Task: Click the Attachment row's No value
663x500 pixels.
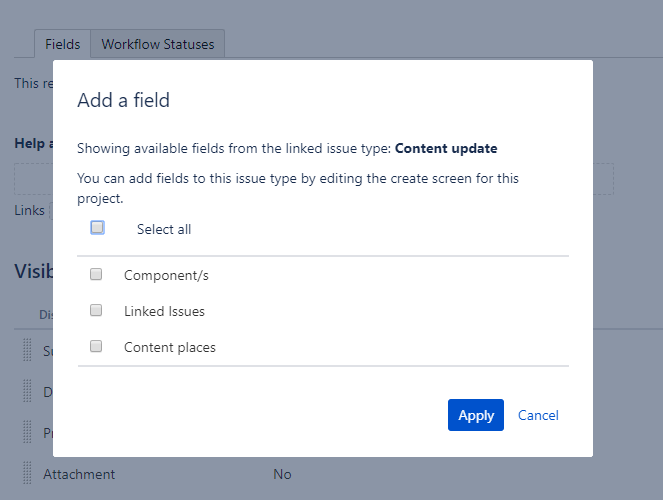Action: click(x=282, y=474)
